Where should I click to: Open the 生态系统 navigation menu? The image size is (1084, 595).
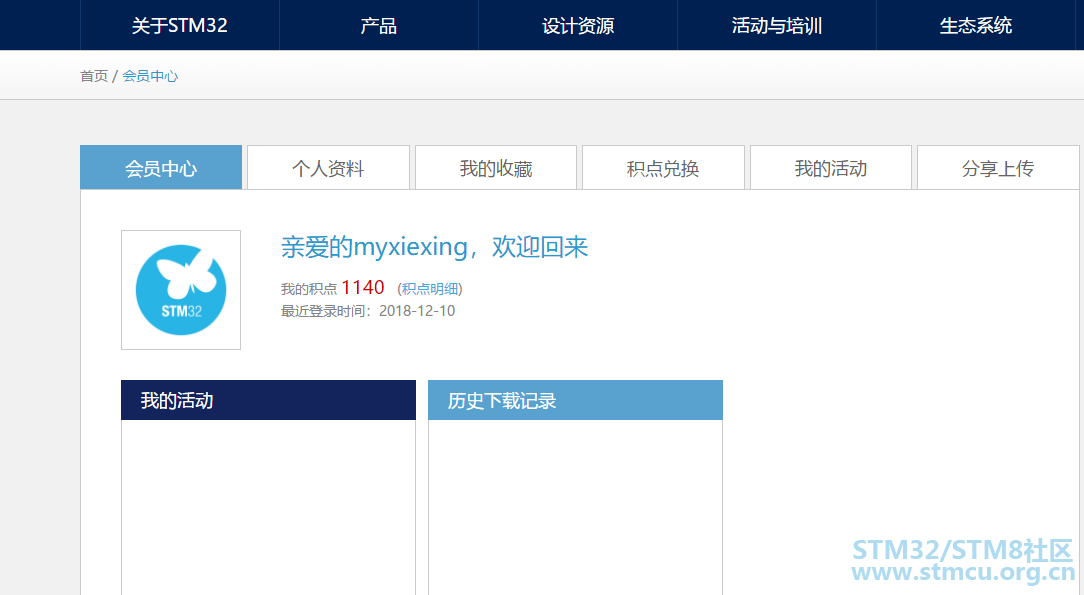click(x=975, y=26)
